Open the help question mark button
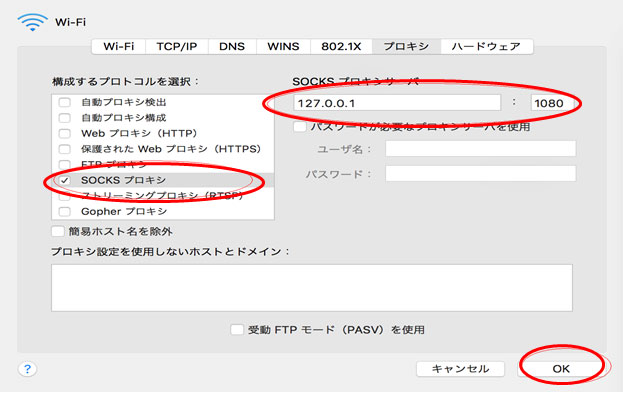The width and height of the screenshot is (623, 393). click(27, 369)
